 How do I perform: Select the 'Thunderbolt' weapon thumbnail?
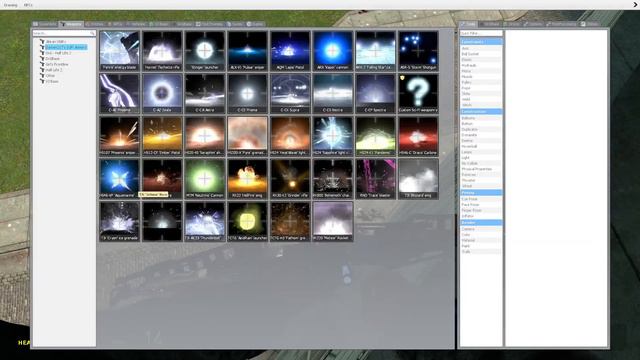point(205,221)
